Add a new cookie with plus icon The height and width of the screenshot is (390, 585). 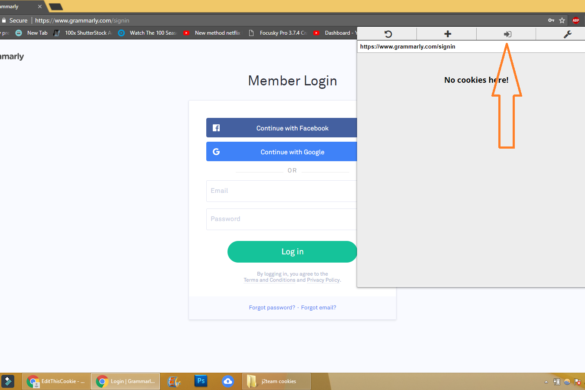[x=447, y=34]
